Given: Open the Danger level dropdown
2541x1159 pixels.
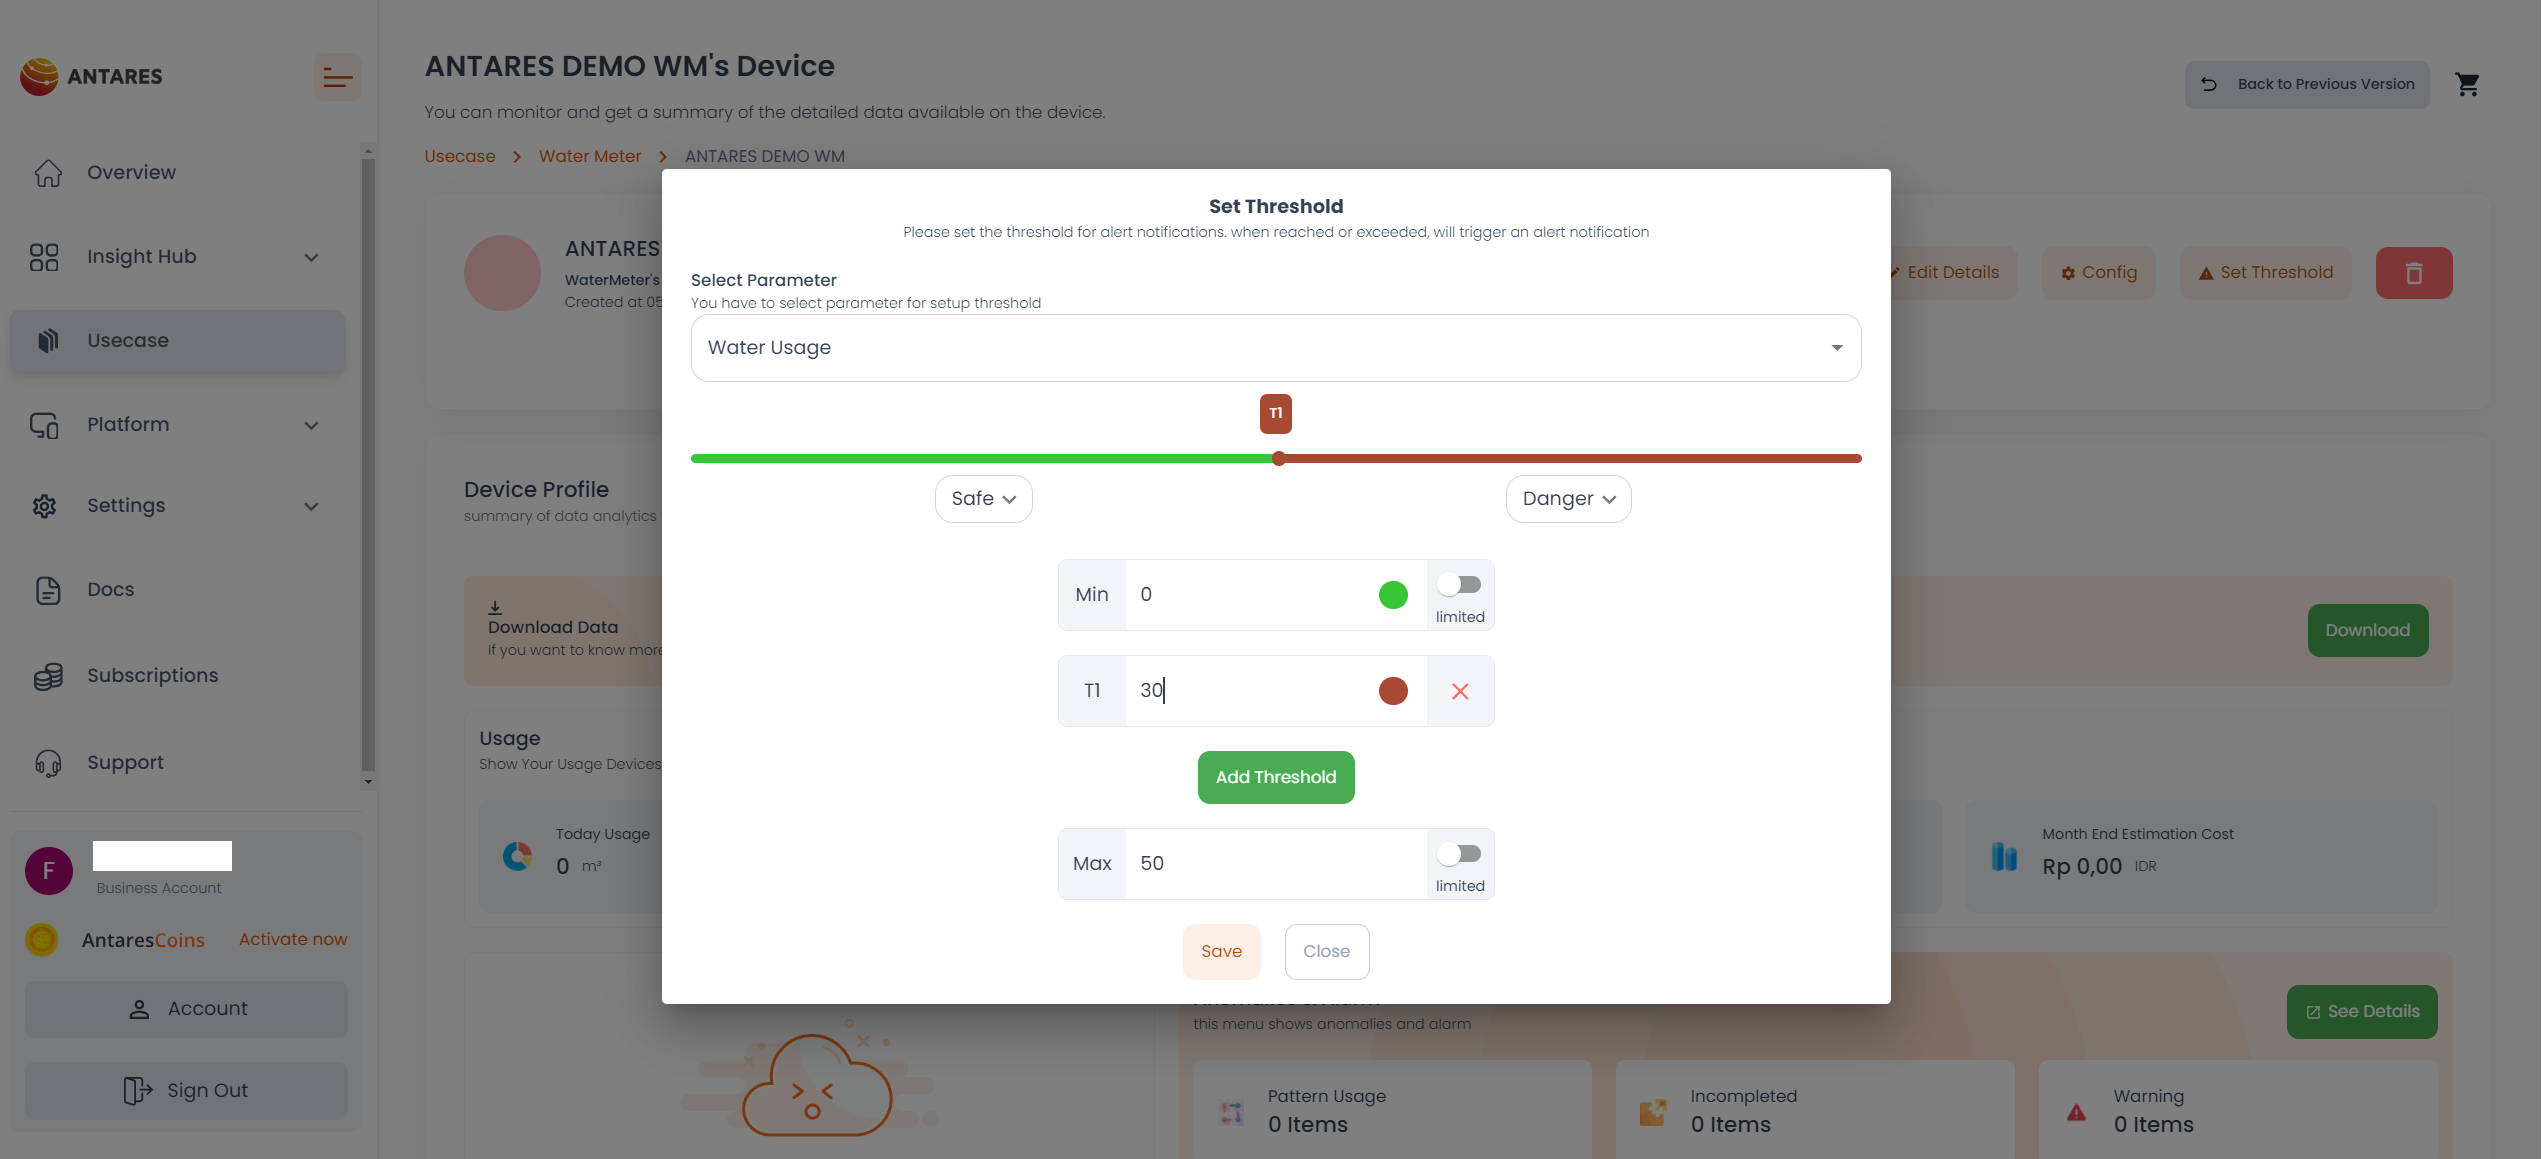Looking at the screenshot, I should coord(1567,499).
